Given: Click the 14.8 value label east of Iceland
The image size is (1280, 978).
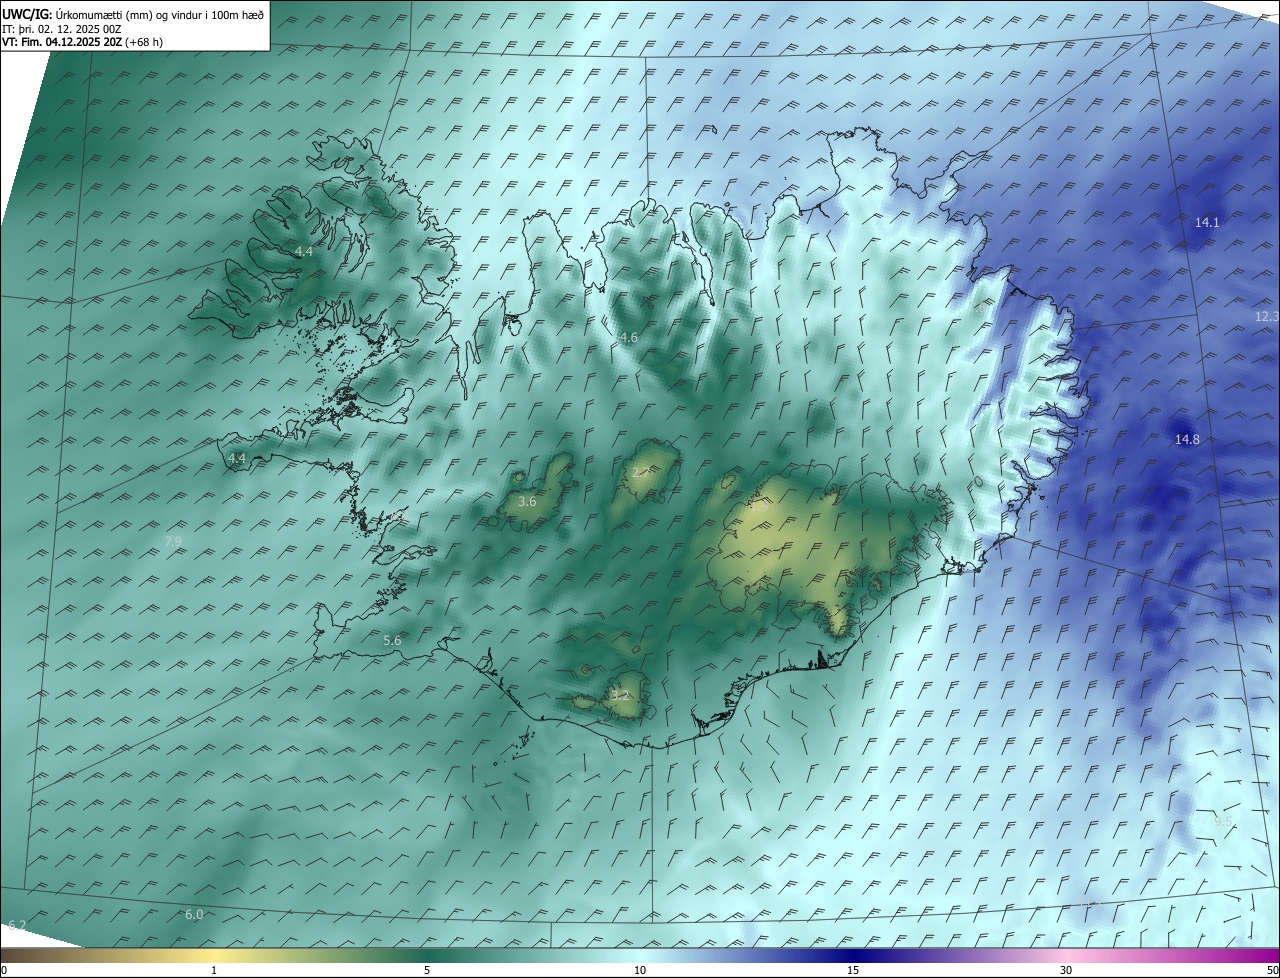Looking at the screenshot, I should (x=1187, y=439).
